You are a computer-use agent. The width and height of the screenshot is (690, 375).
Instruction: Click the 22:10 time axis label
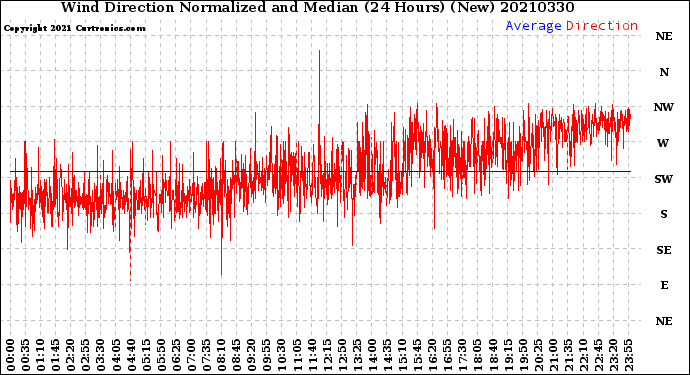click(x=583, y=355)
